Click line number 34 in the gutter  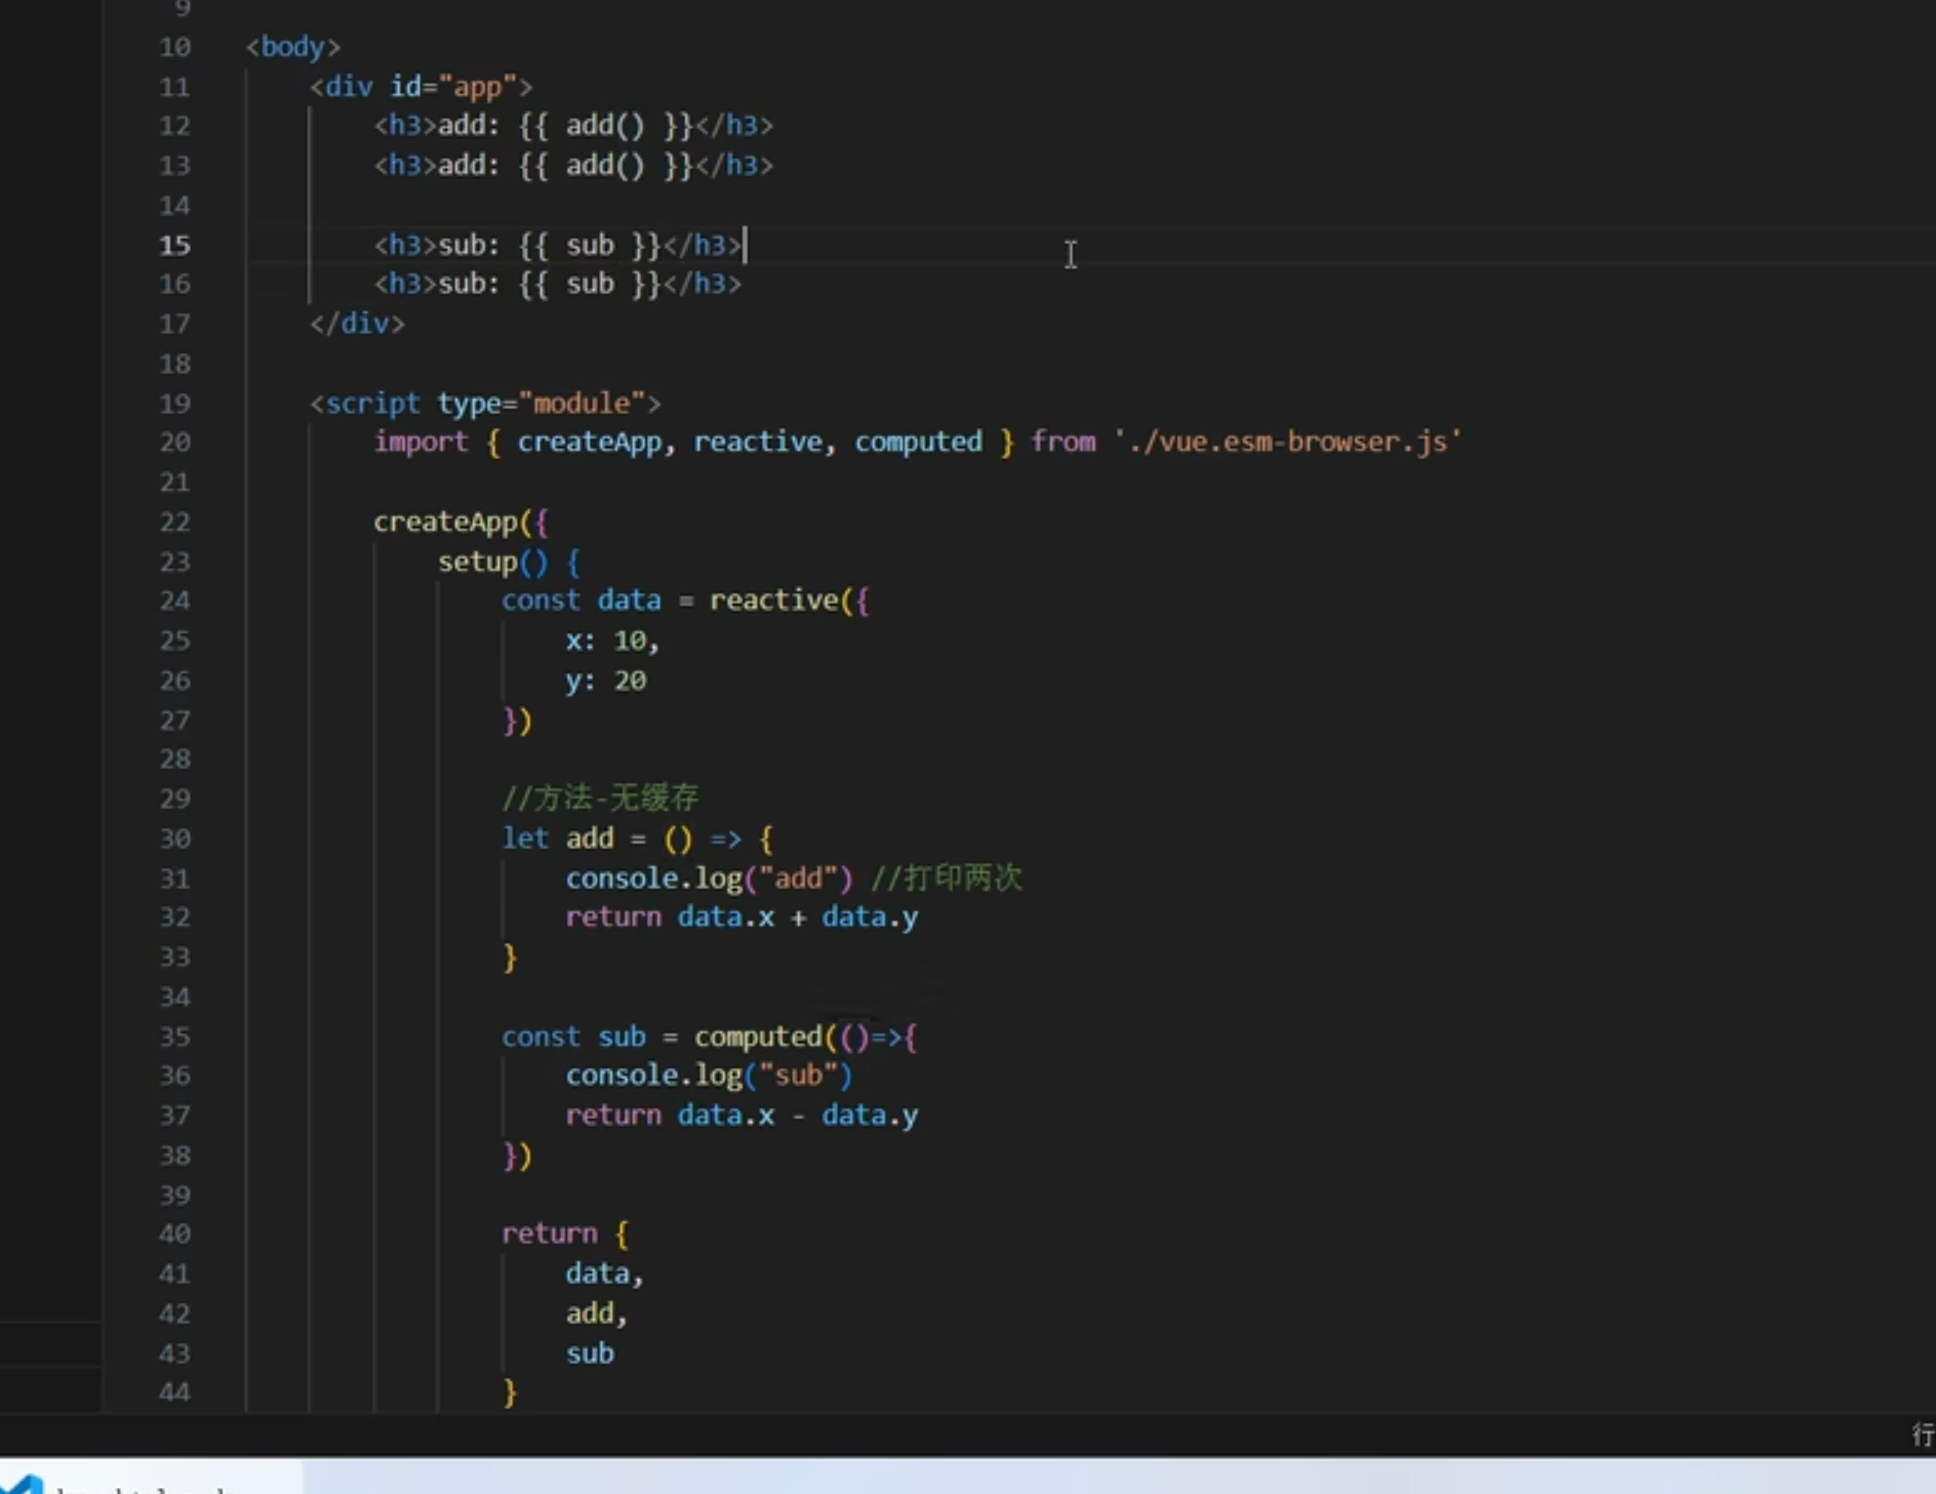click(x=175, y=998)
